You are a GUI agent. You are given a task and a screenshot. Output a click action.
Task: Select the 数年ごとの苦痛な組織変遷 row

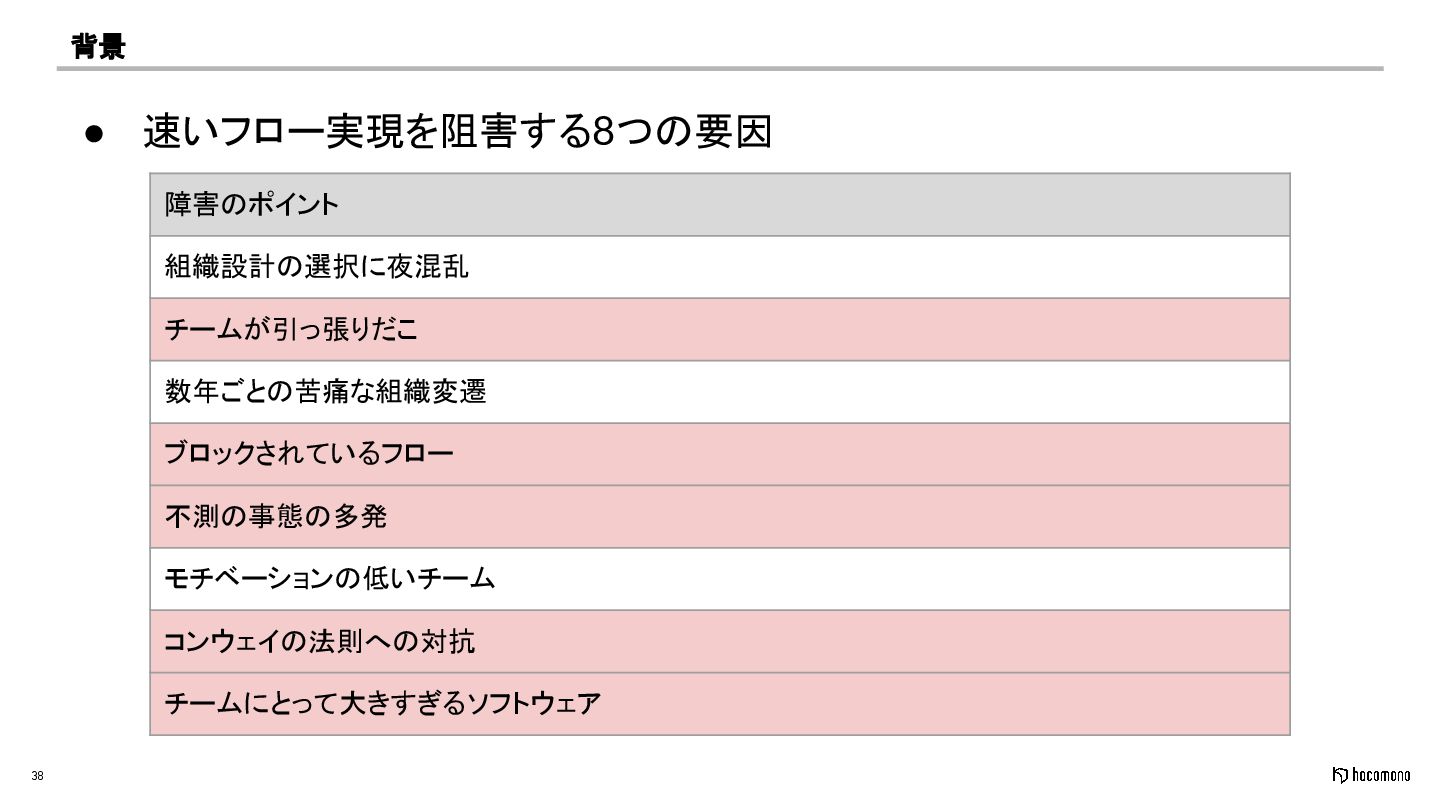720,392
